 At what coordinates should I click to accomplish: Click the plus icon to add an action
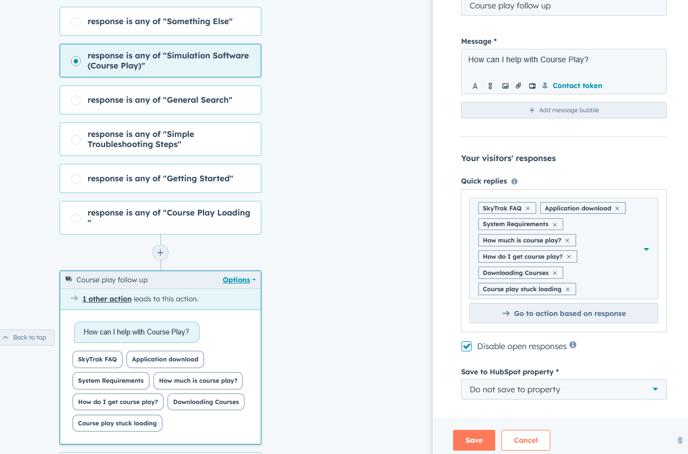coord(160,252)
